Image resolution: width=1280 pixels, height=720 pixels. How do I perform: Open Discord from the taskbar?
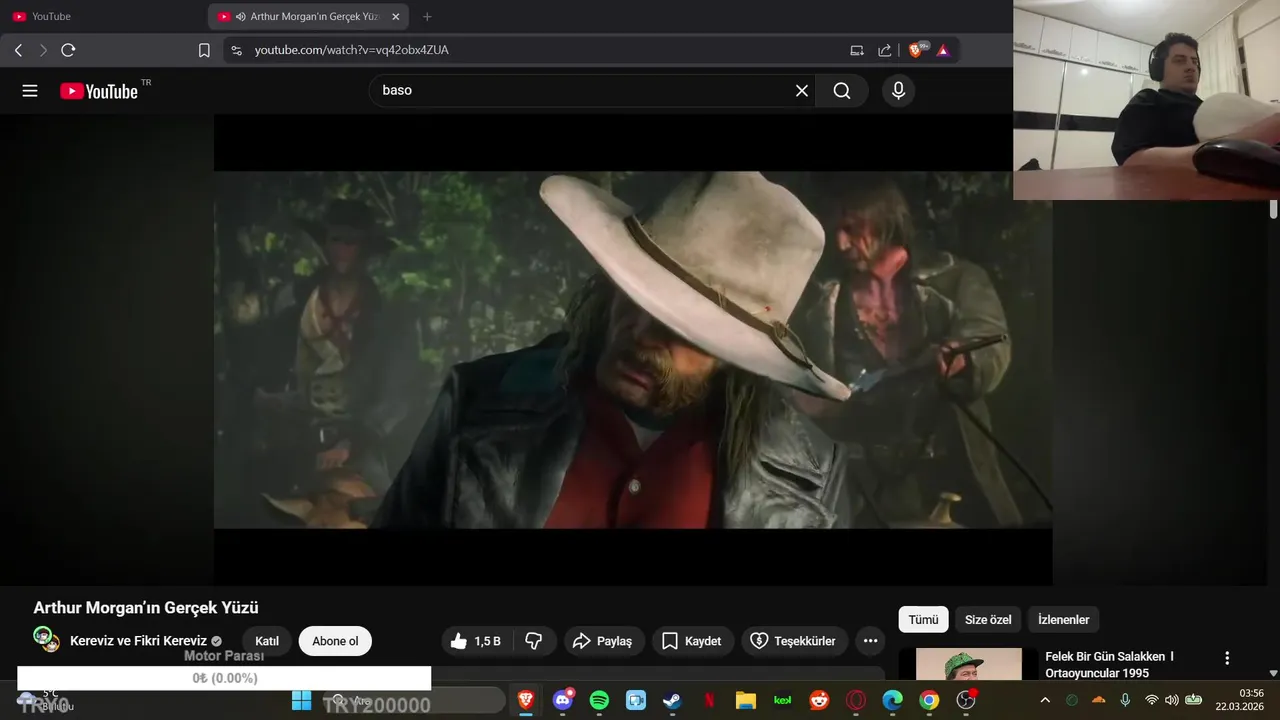[x=563, y=700]
